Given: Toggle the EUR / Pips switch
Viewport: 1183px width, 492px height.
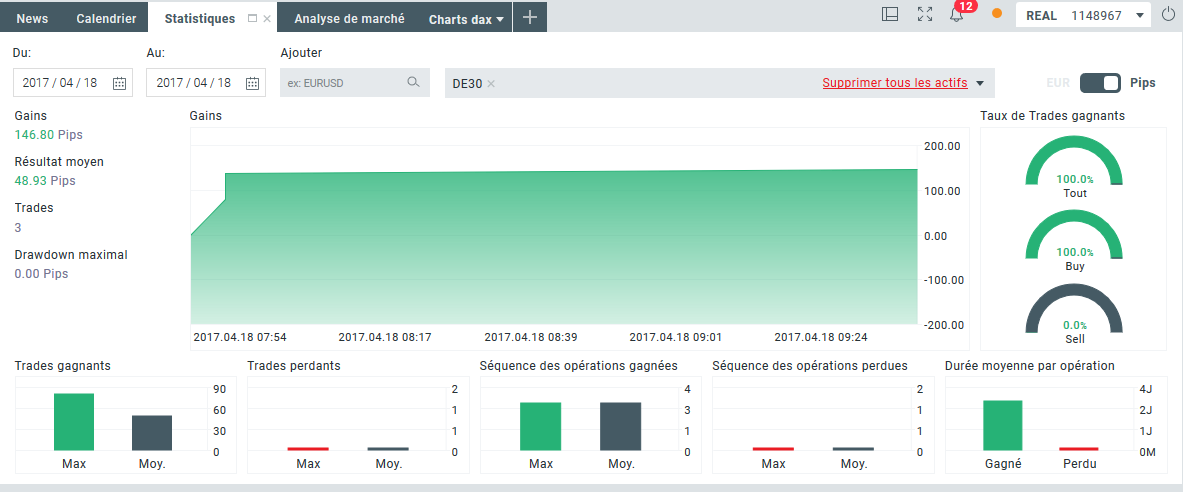Looking at the screenshot, I should (x=1100, y=83).
